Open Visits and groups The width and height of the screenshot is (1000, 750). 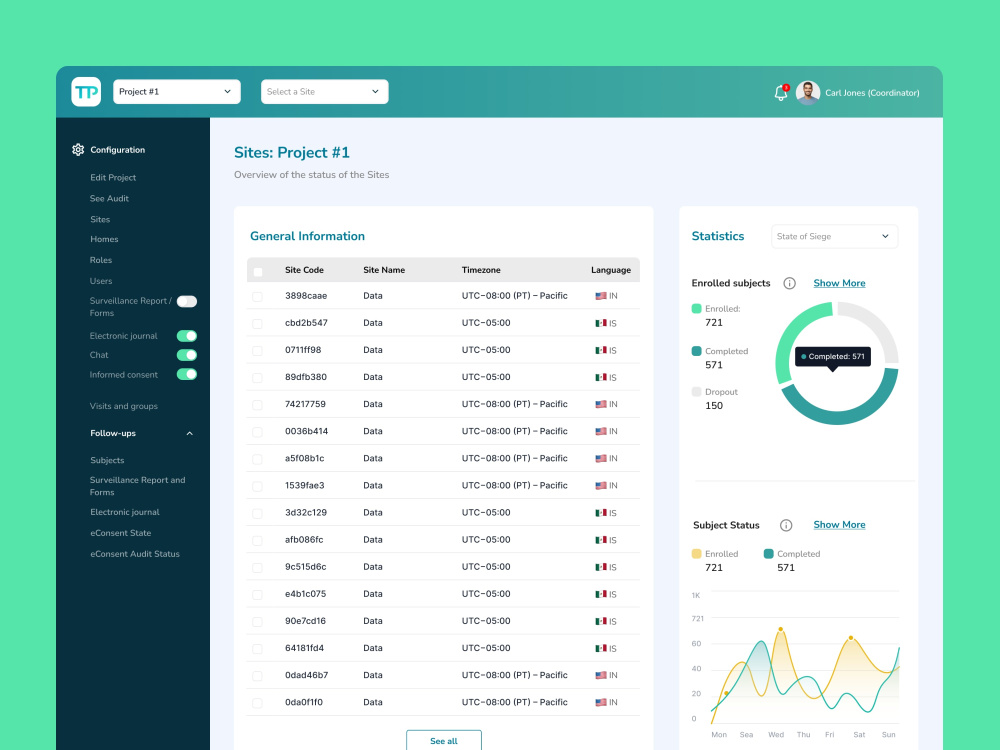click(124, 406)
